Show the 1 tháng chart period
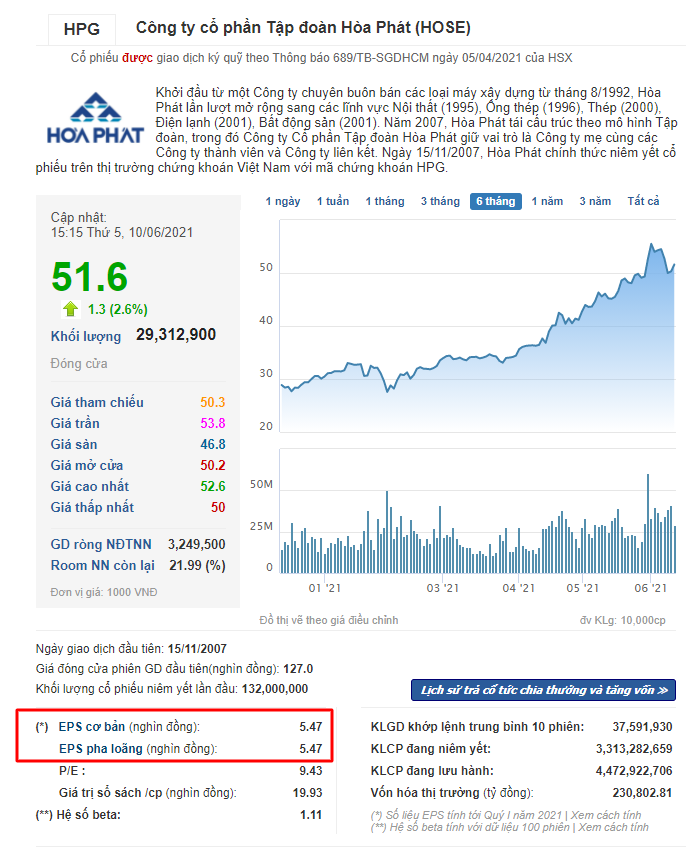 [x=385, y=201]
